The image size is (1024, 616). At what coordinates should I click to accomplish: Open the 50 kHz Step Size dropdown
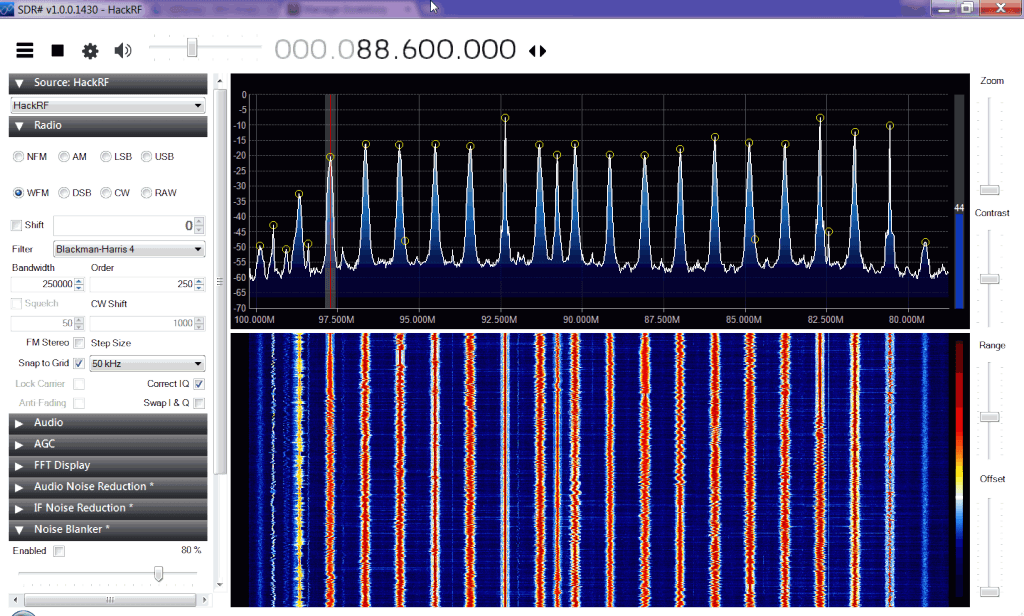click(x=147, y=363)
